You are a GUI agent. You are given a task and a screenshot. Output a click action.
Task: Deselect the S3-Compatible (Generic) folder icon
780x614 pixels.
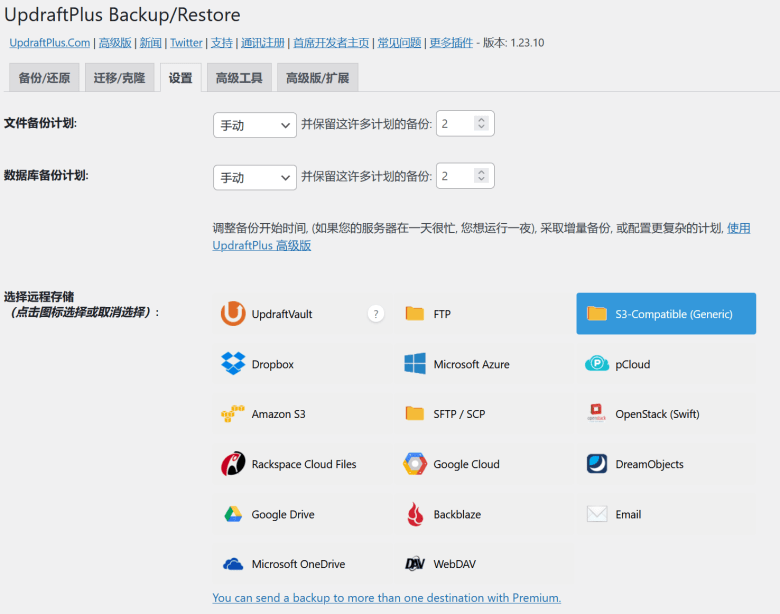coord(596,314)
